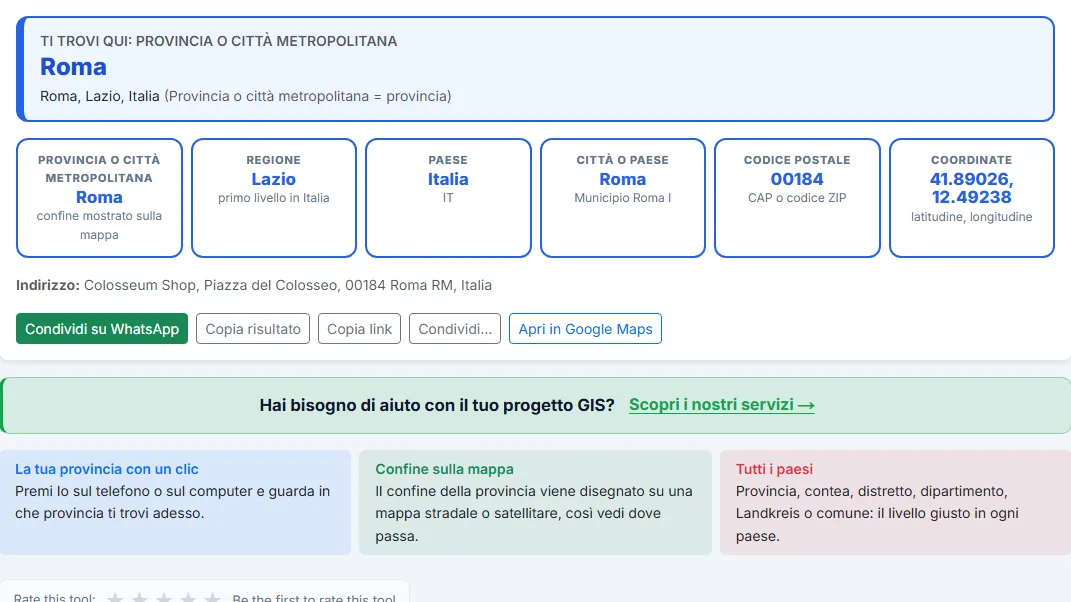Select the Provincia o città metropolitana Roma card
1071x602 pixels.
(100, 198)
